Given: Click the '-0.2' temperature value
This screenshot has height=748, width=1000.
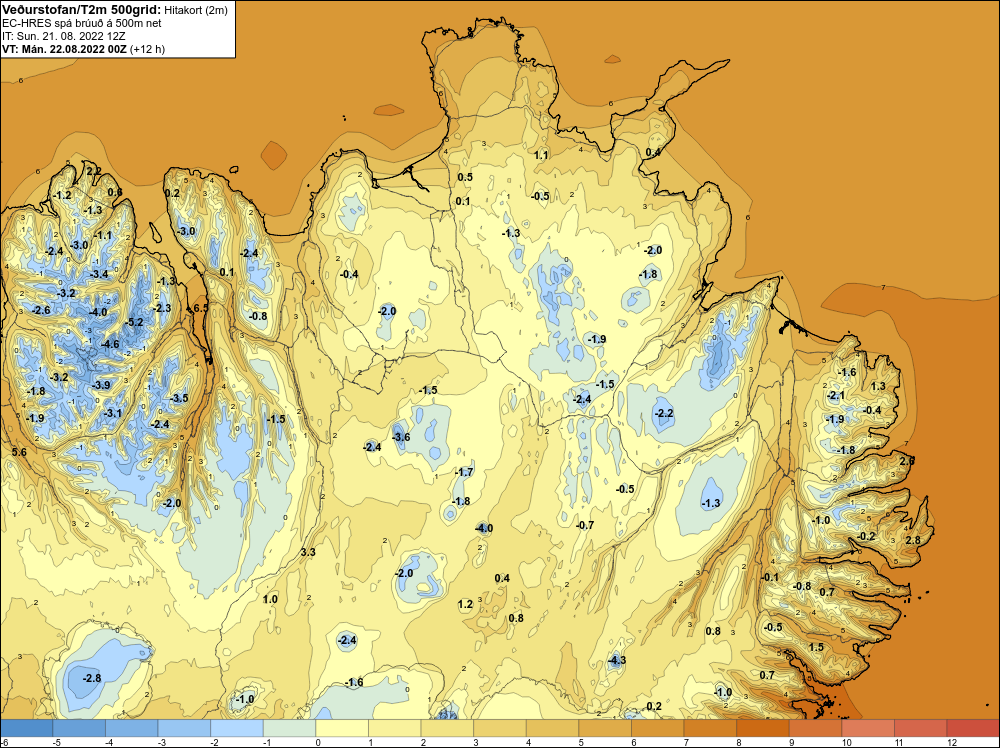Looking at the screenshot, I should pyautogui.click(x=867, y=536).
